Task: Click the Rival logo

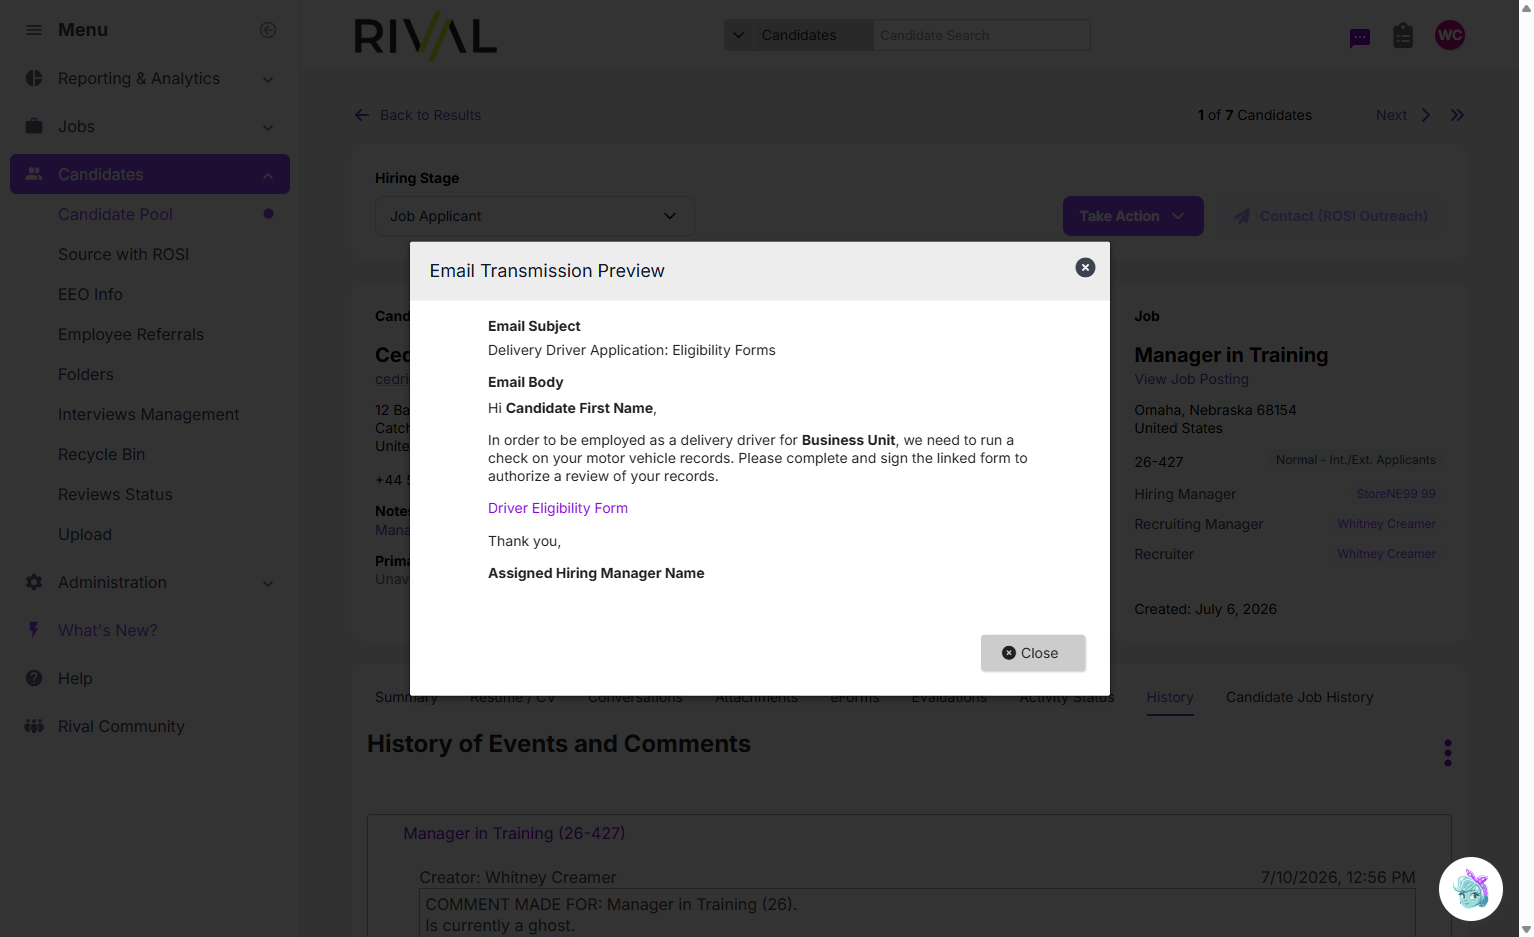Action: 426,37
